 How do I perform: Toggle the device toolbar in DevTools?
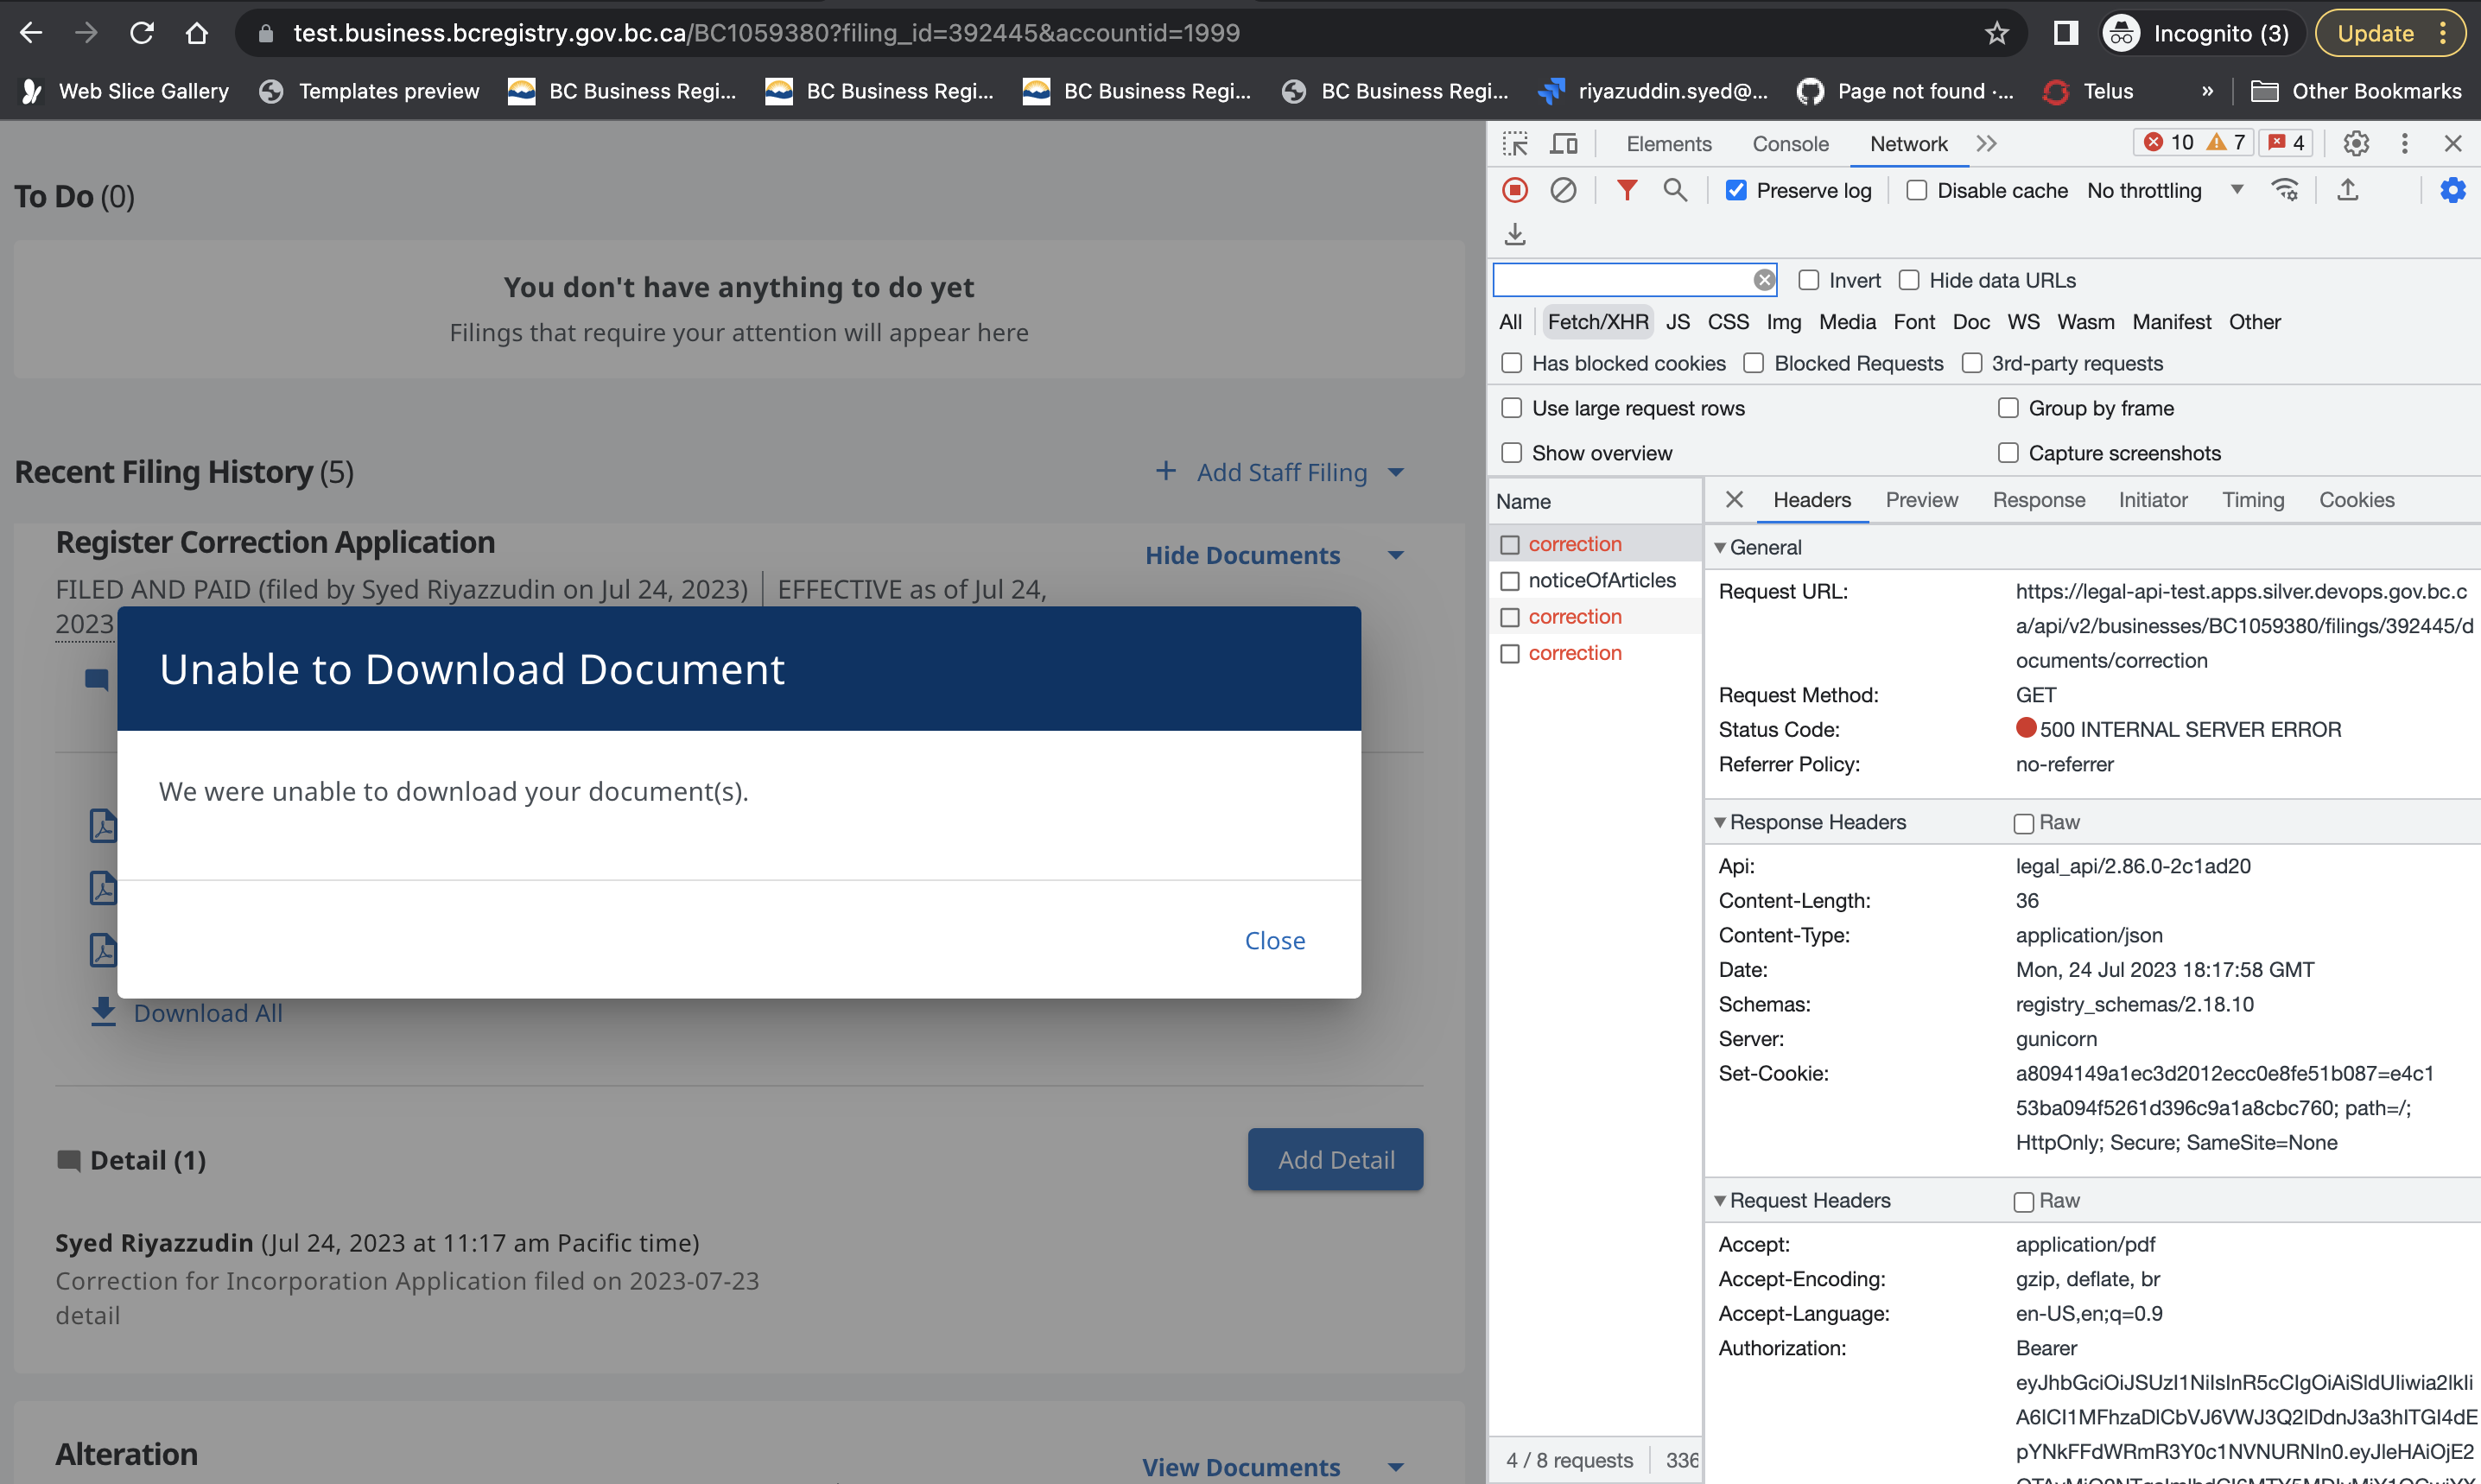pyautogui.click(x=1563, y=144)
